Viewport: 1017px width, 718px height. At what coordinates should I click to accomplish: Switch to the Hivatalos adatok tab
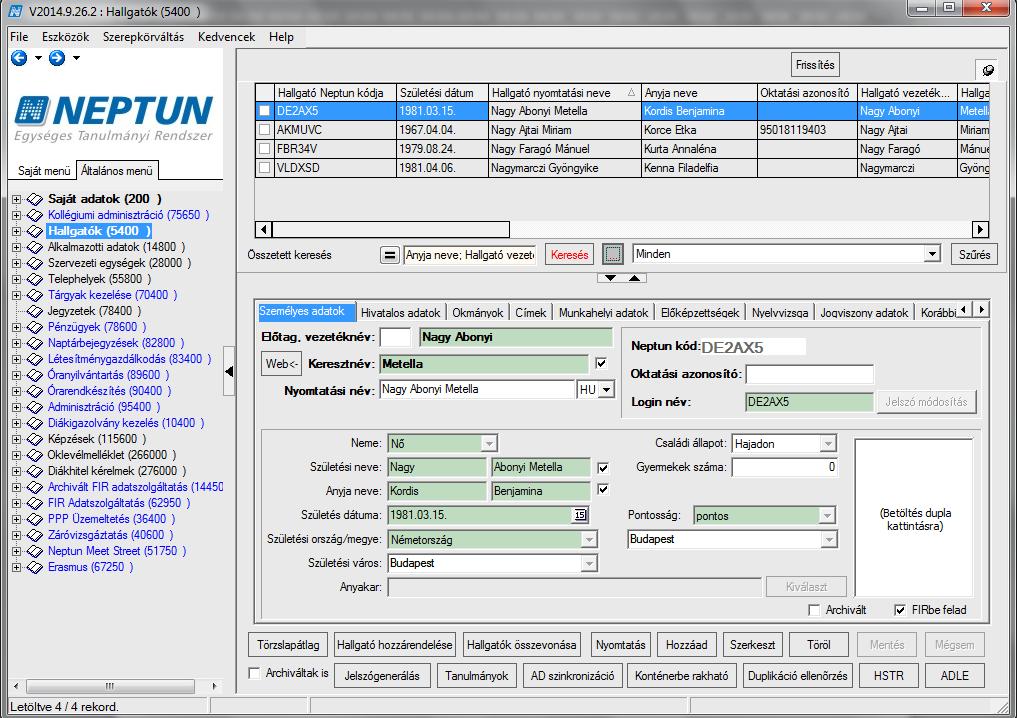pyautogui.click(x=400, y=313)
